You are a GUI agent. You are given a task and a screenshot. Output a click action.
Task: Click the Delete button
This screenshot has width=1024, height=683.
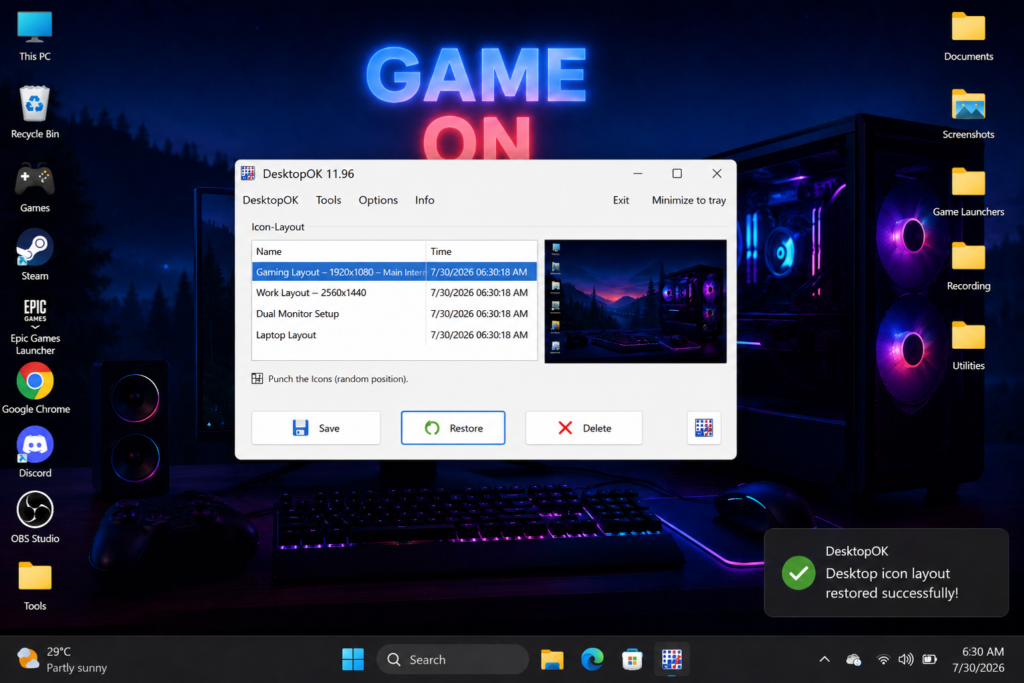click(584, 428)
